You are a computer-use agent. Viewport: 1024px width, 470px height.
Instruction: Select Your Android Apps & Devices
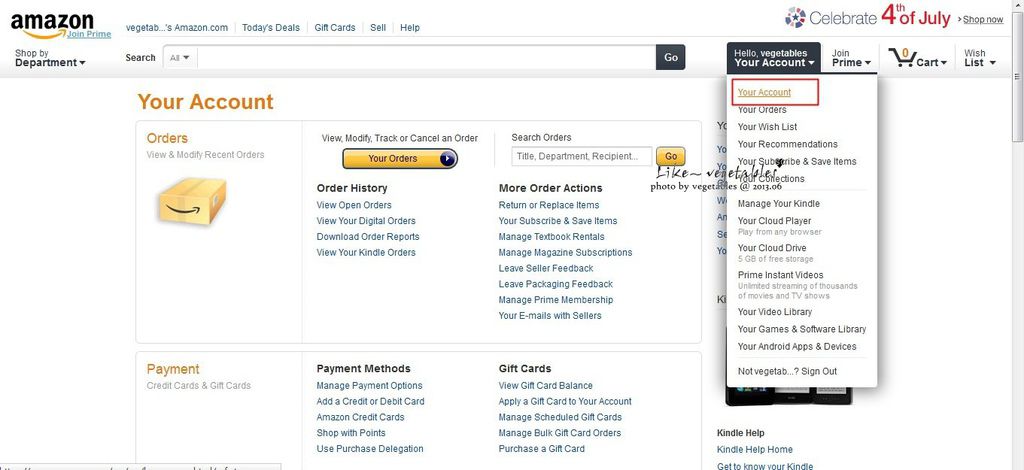click(x=797, y=347)
